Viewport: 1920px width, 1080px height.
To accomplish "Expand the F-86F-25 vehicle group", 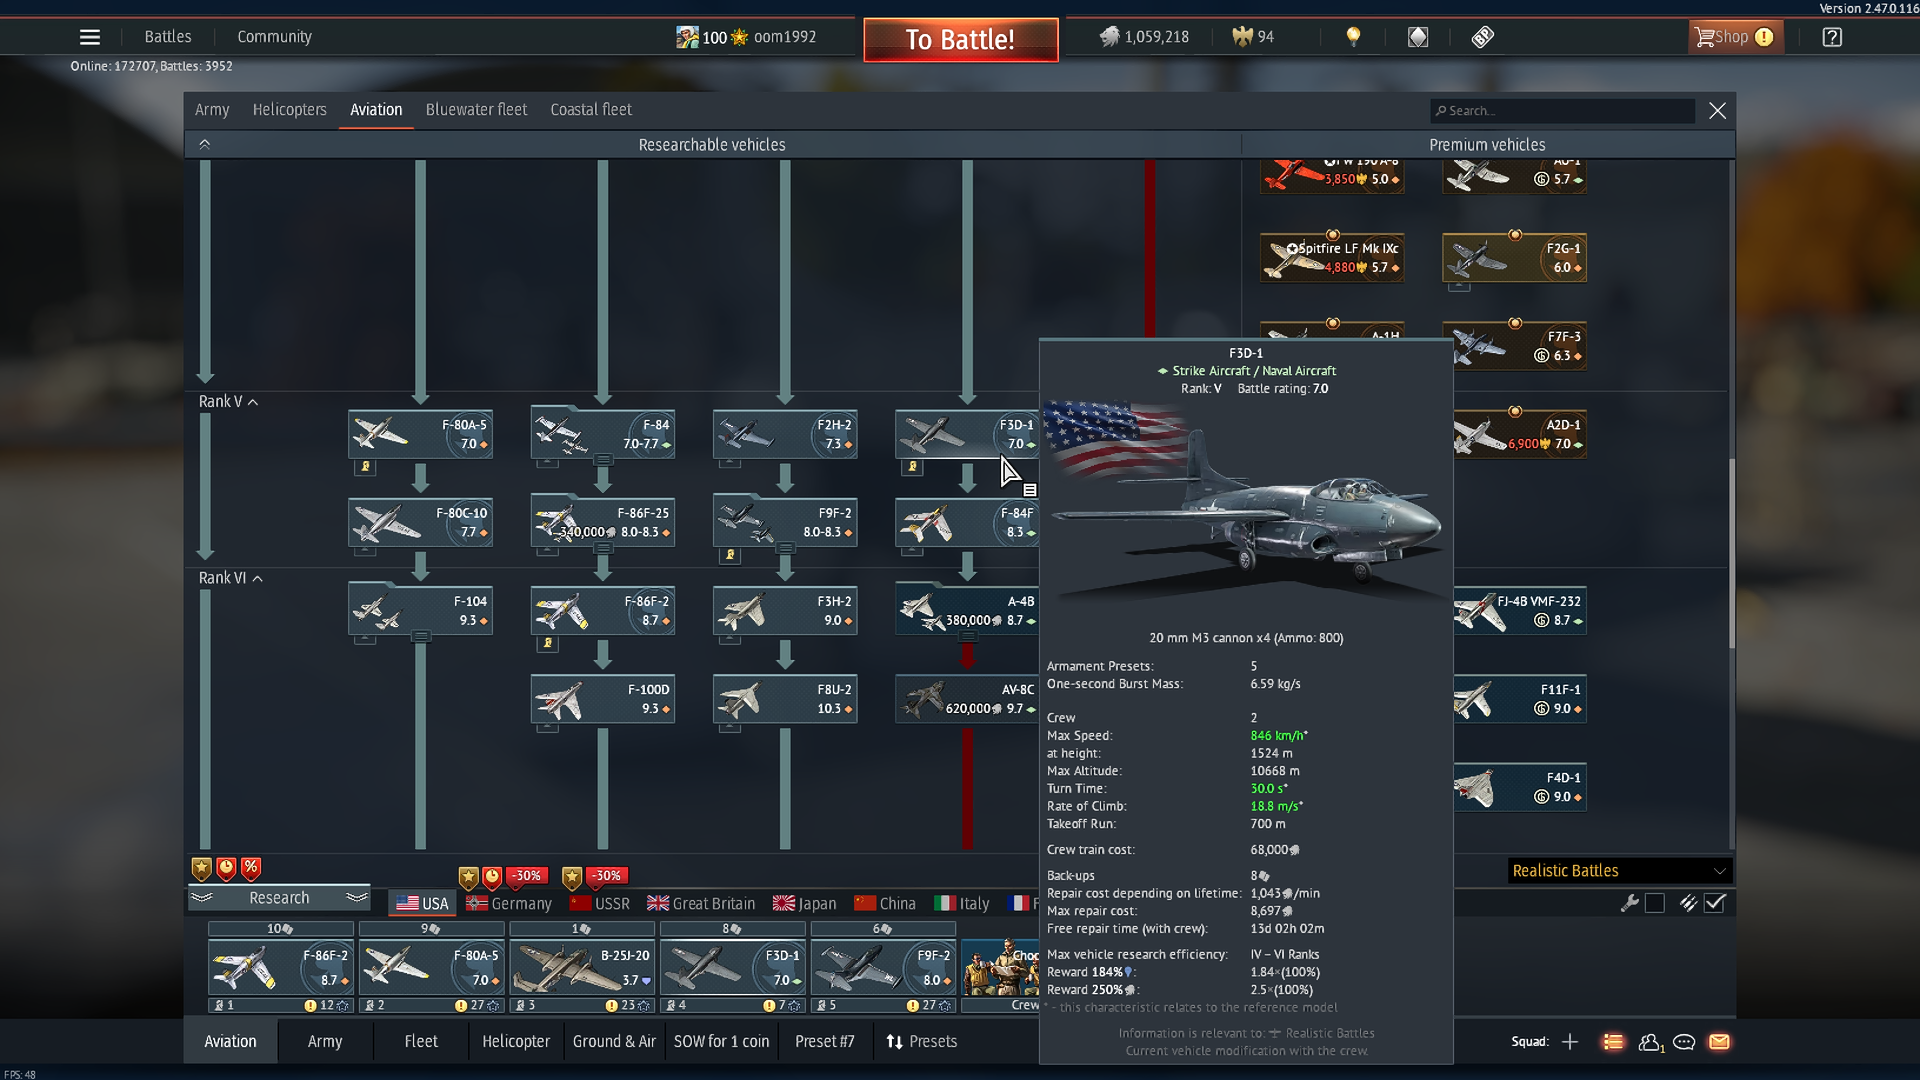I will (x=602, y=548).
